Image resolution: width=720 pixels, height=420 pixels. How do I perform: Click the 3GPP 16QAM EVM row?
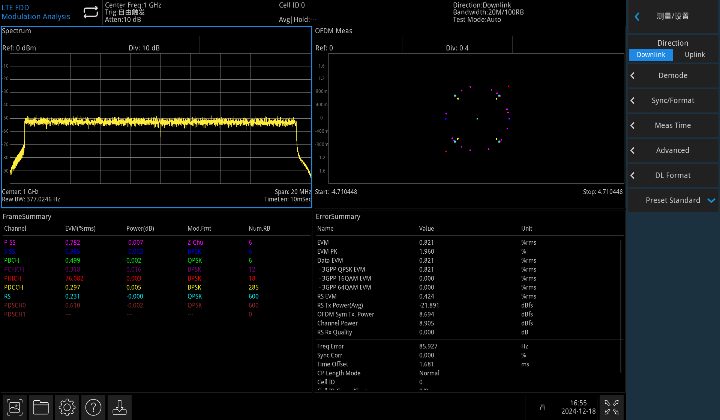tap(468, 279)
